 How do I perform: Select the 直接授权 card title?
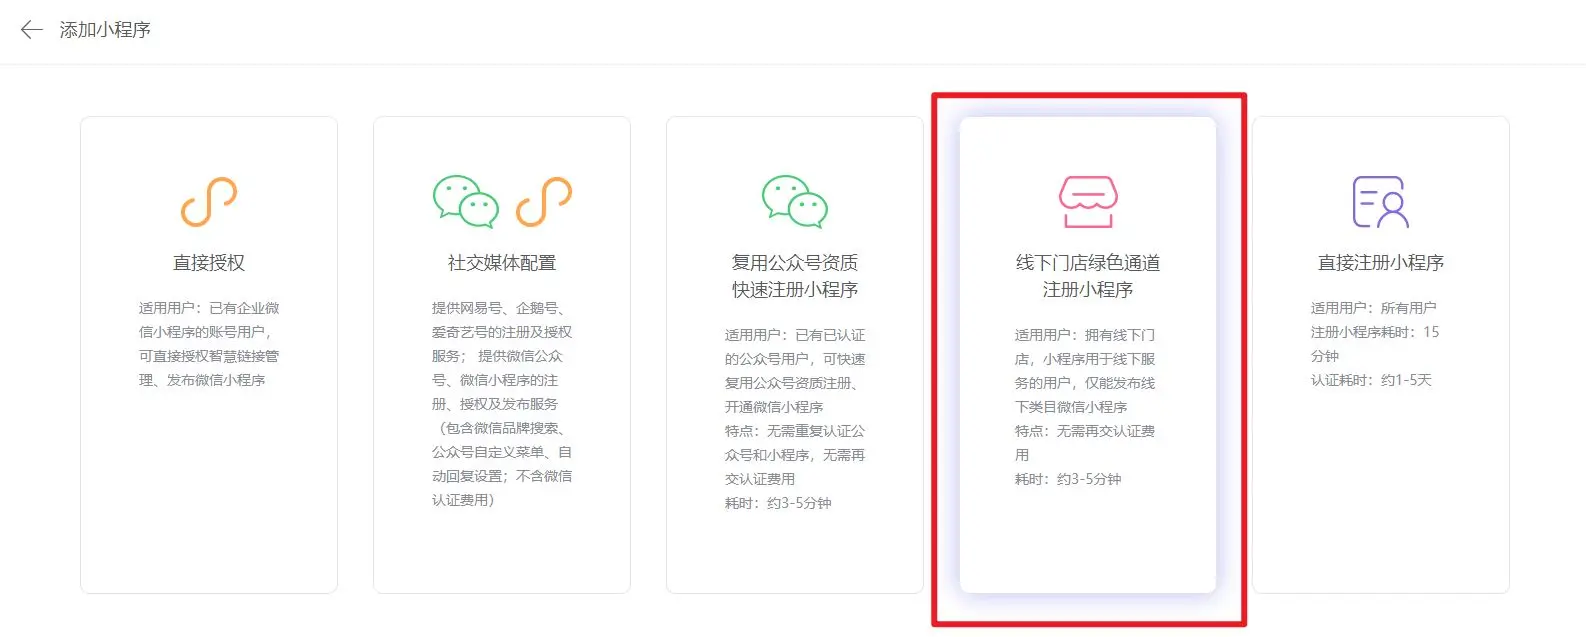coord(209,263)
